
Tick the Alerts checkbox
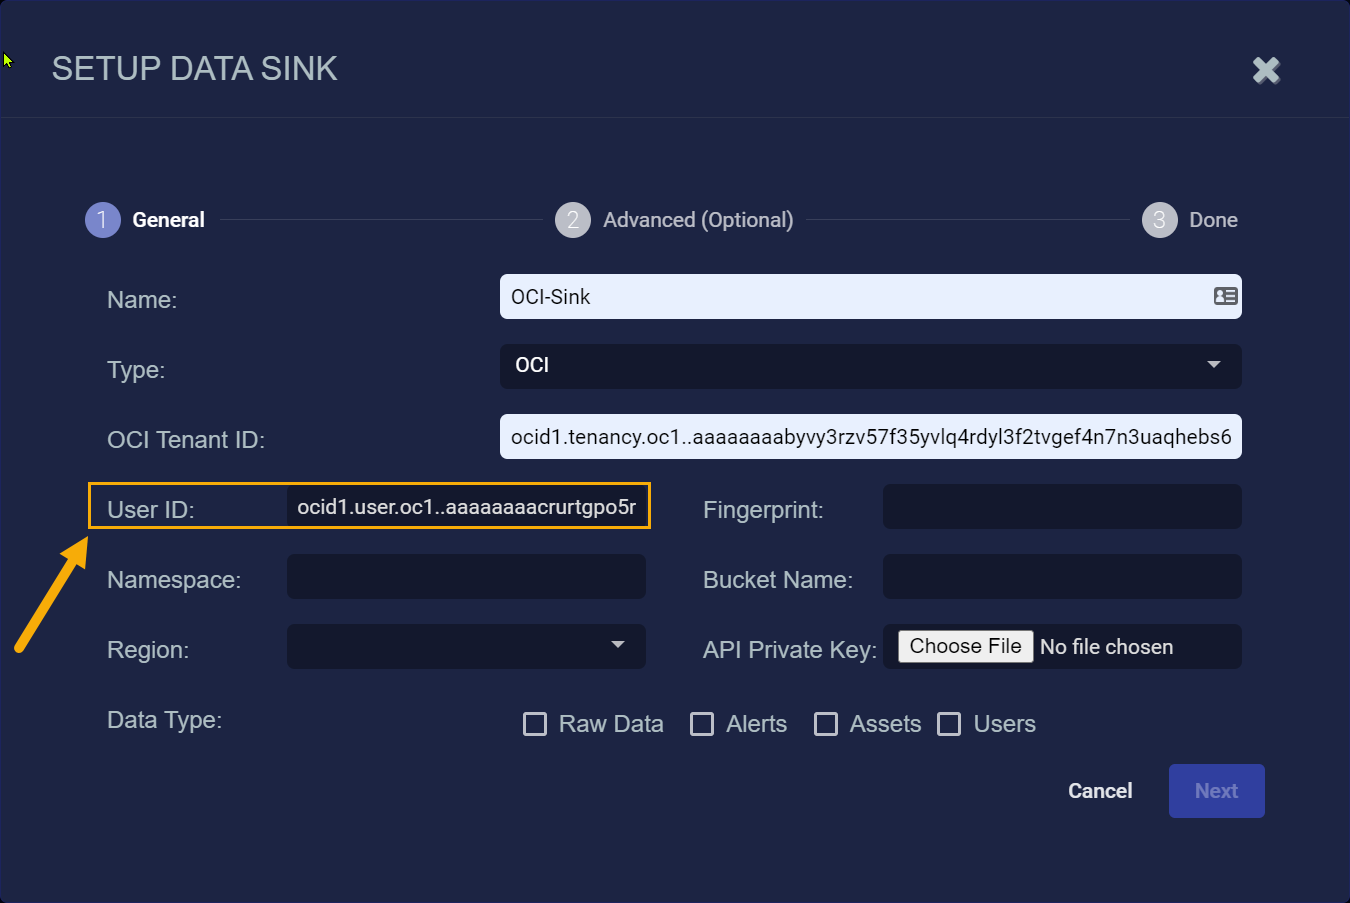point(702,724)
